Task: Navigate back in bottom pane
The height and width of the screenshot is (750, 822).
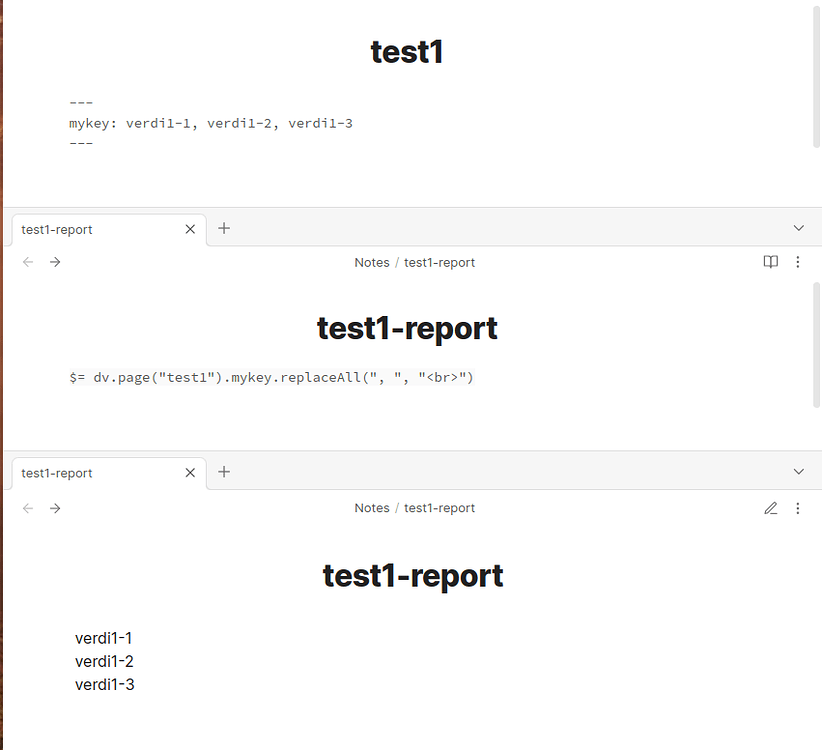Action: click(28, 508)
